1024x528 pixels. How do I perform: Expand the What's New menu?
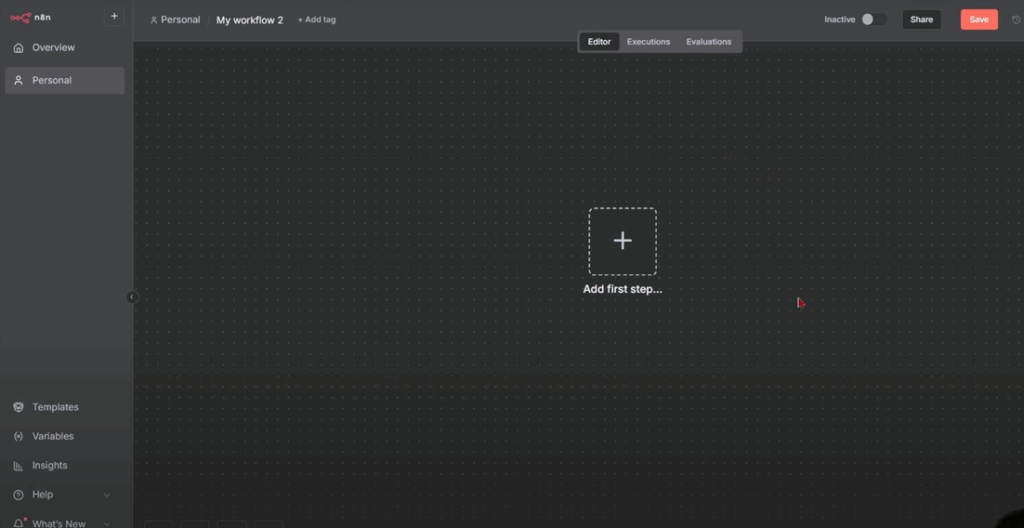tap(65, 523)
